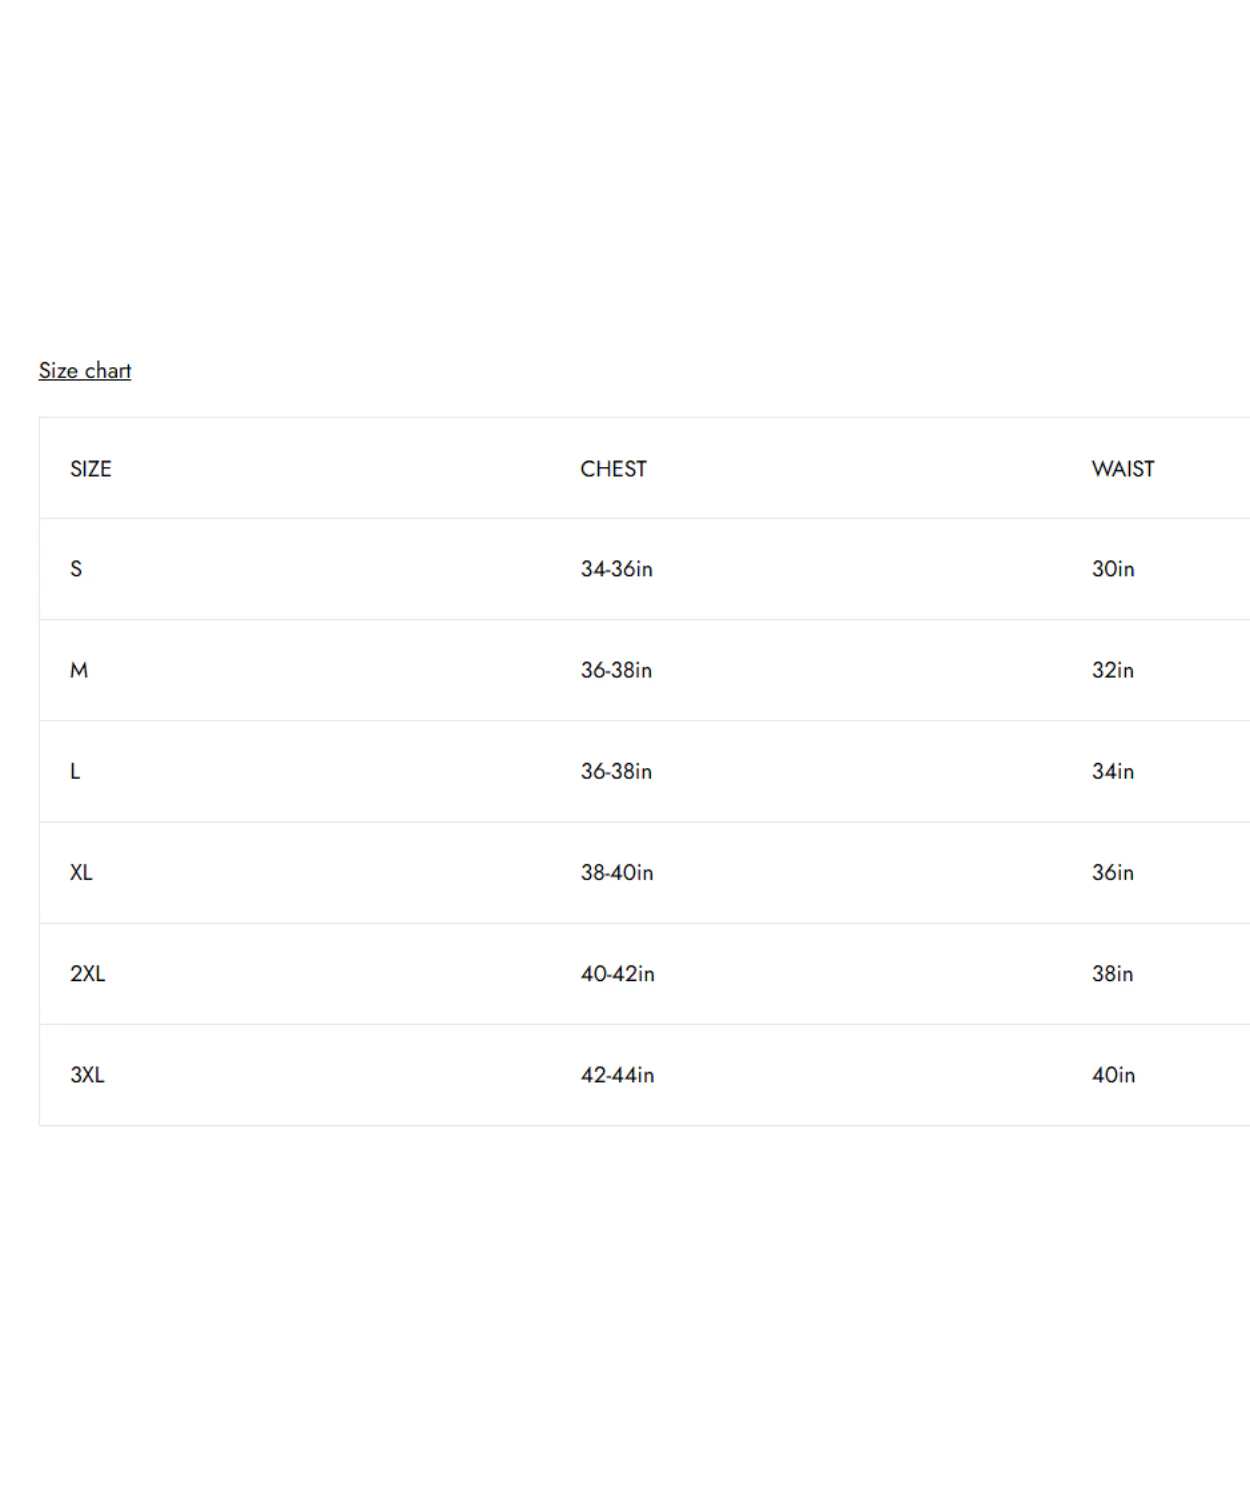
Task: Select the 3XL size cell
Action: (87, 1075)
